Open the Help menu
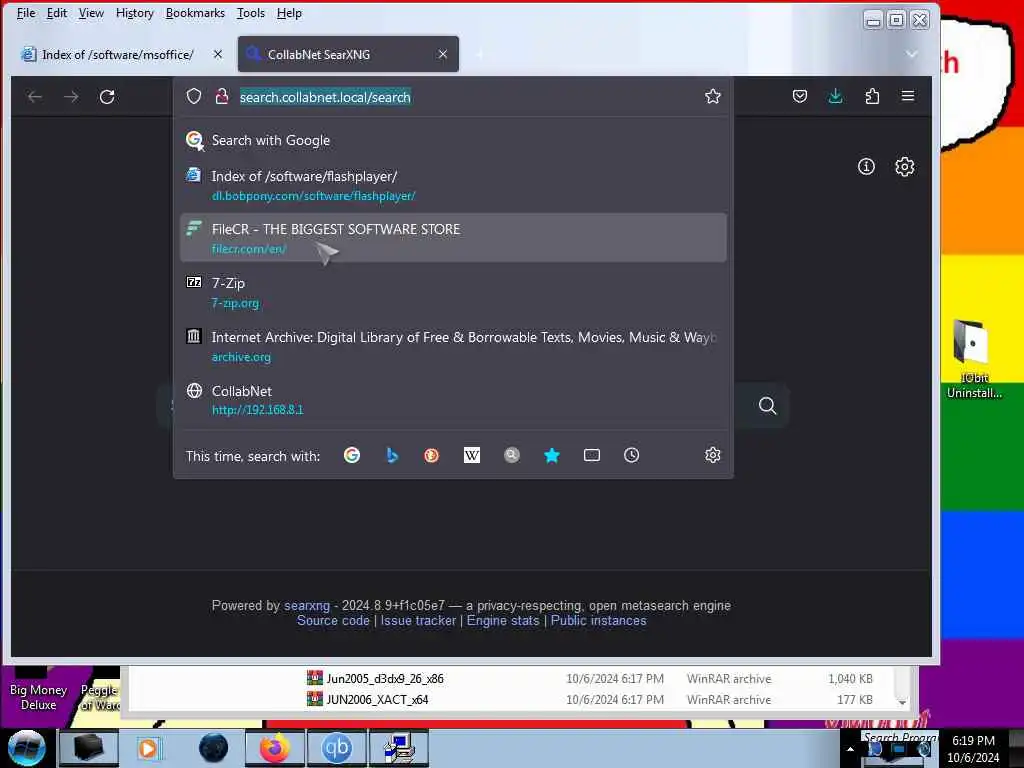The height and width of the screenshot is (768, 1024). pyautogui.click(x=289, y=13)
